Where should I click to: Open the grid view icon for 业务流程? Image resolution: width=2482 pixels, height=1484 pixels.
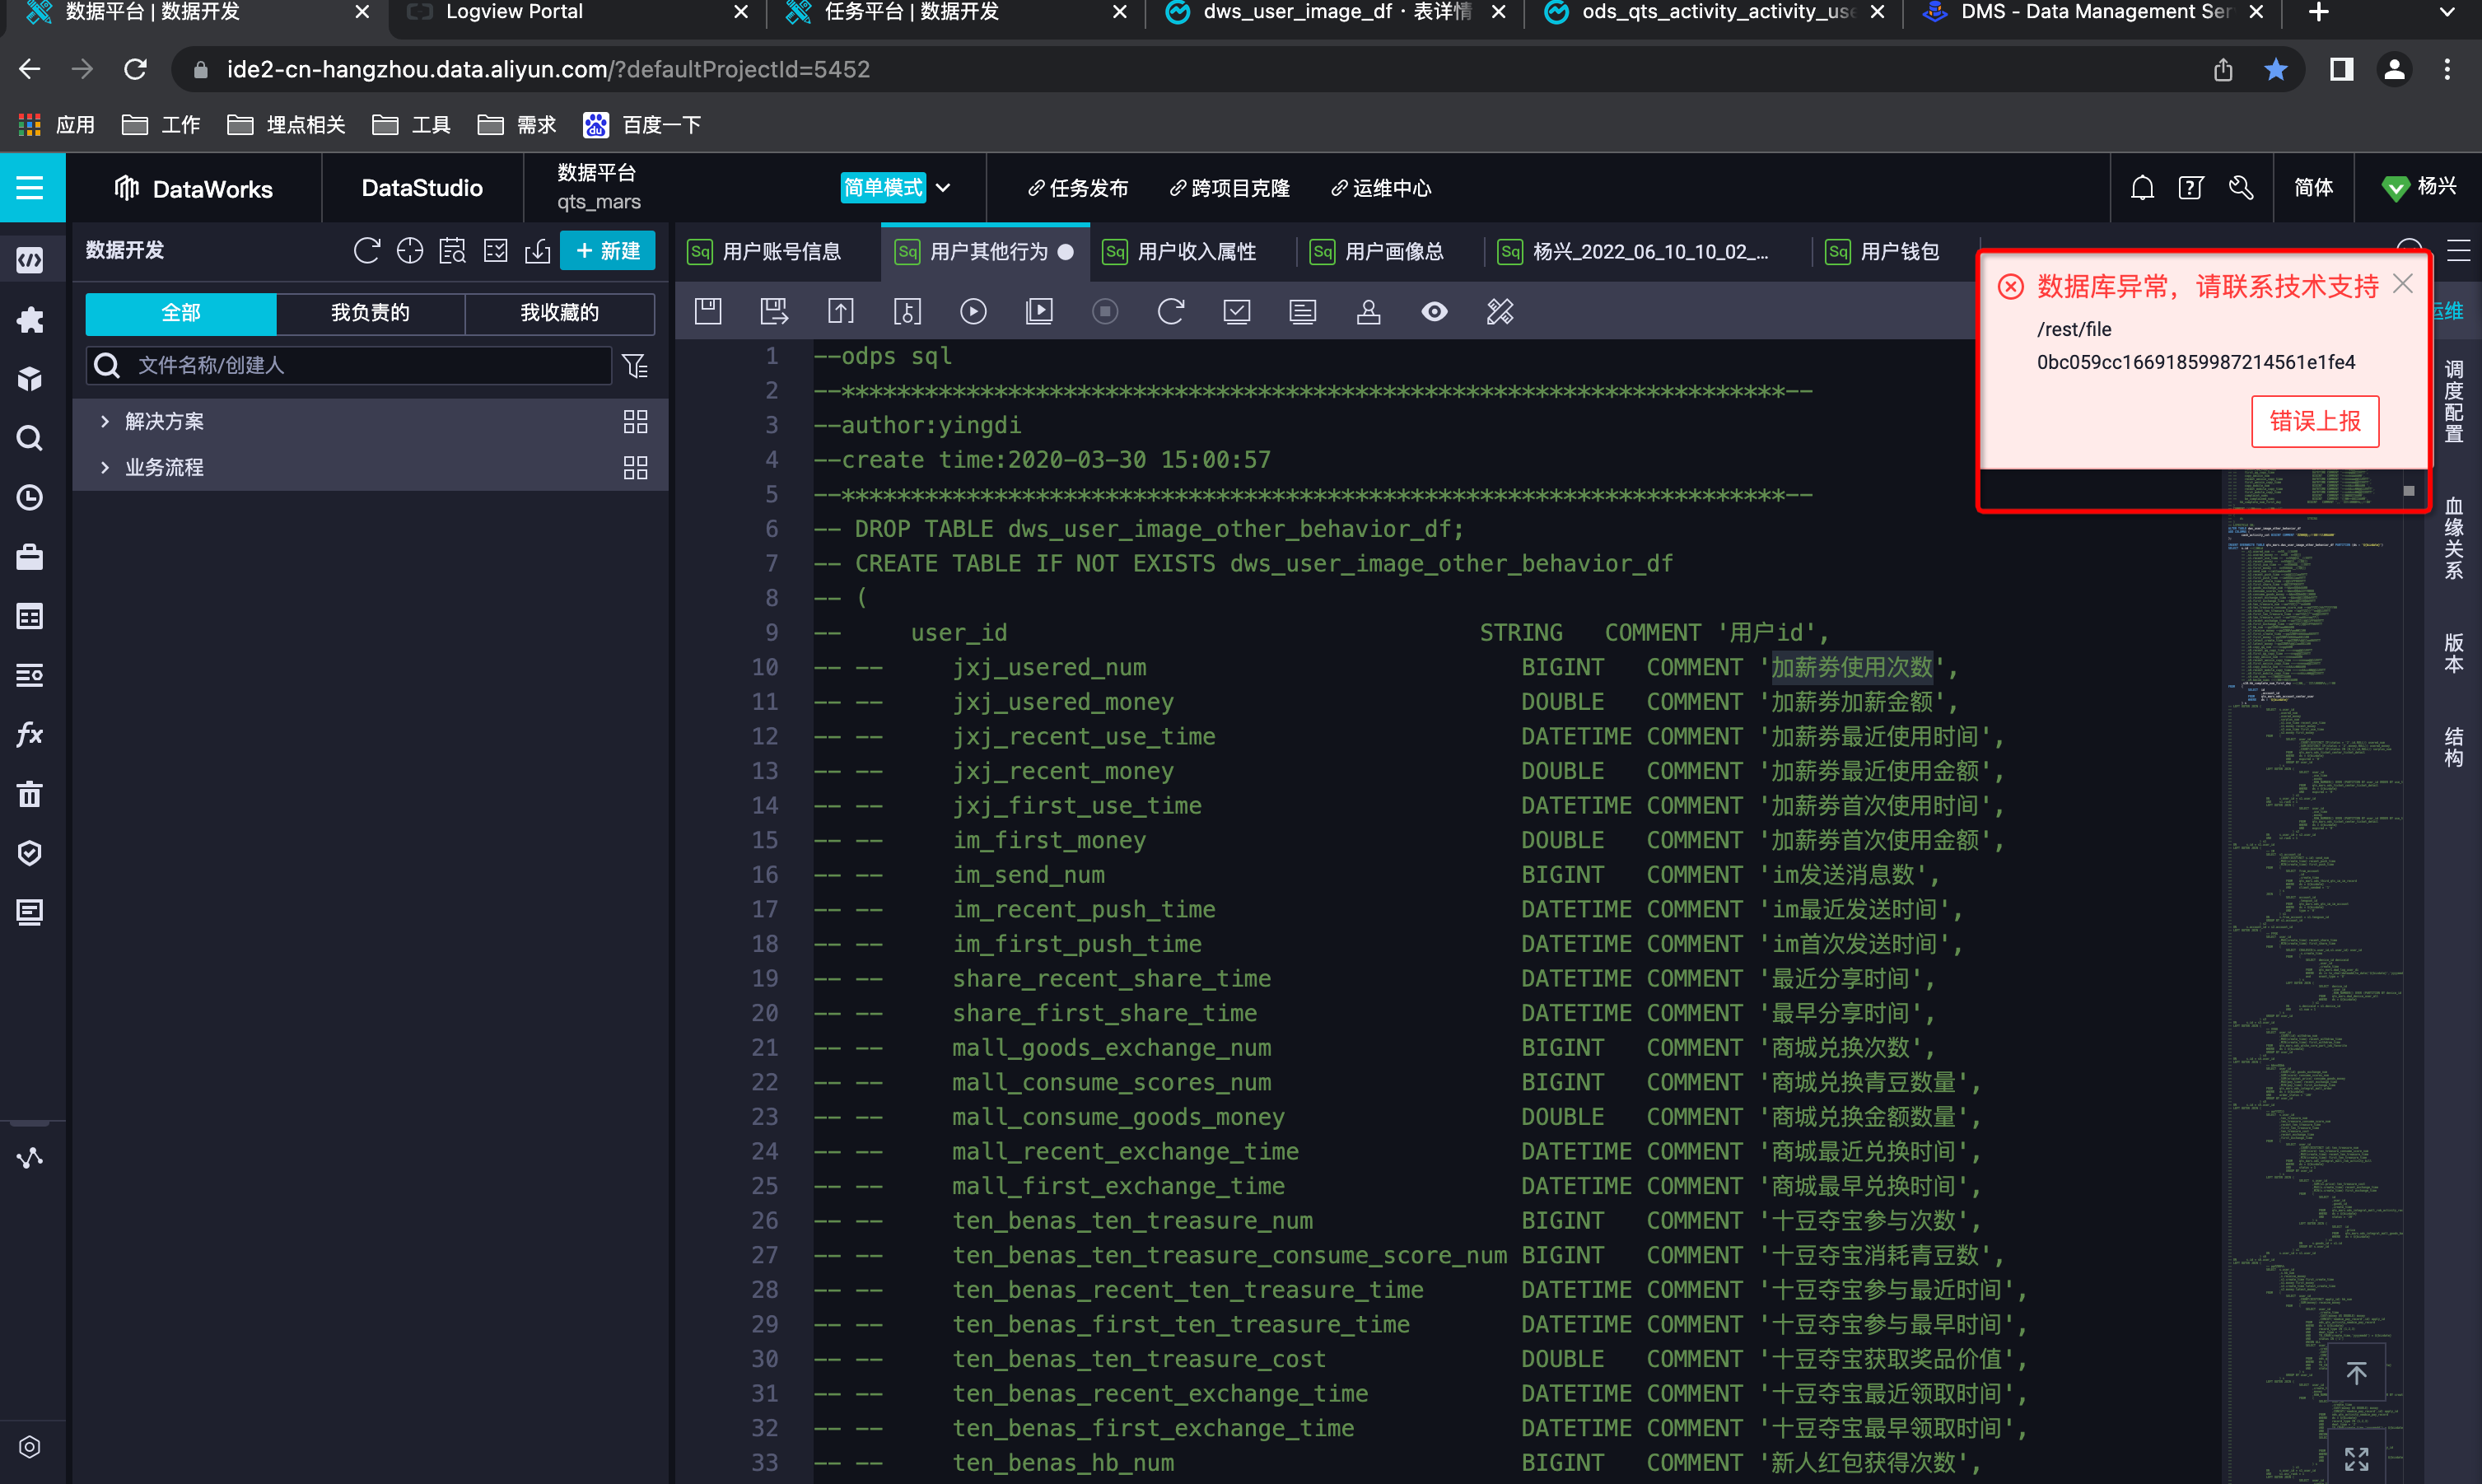click(635, 467)
